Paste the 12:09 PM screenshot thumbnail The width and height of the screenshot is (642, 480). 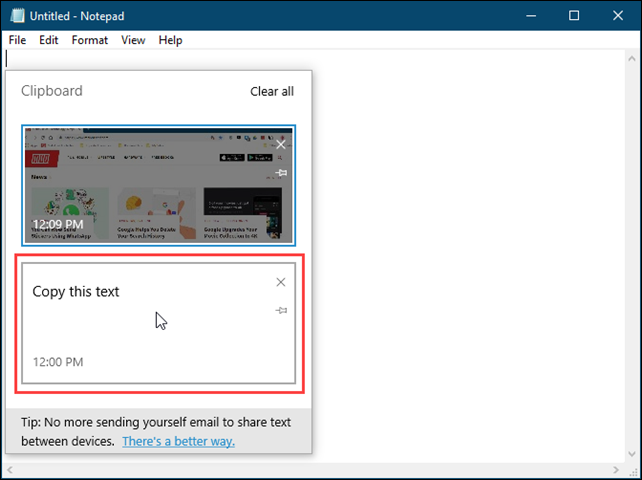click(158, 185)
